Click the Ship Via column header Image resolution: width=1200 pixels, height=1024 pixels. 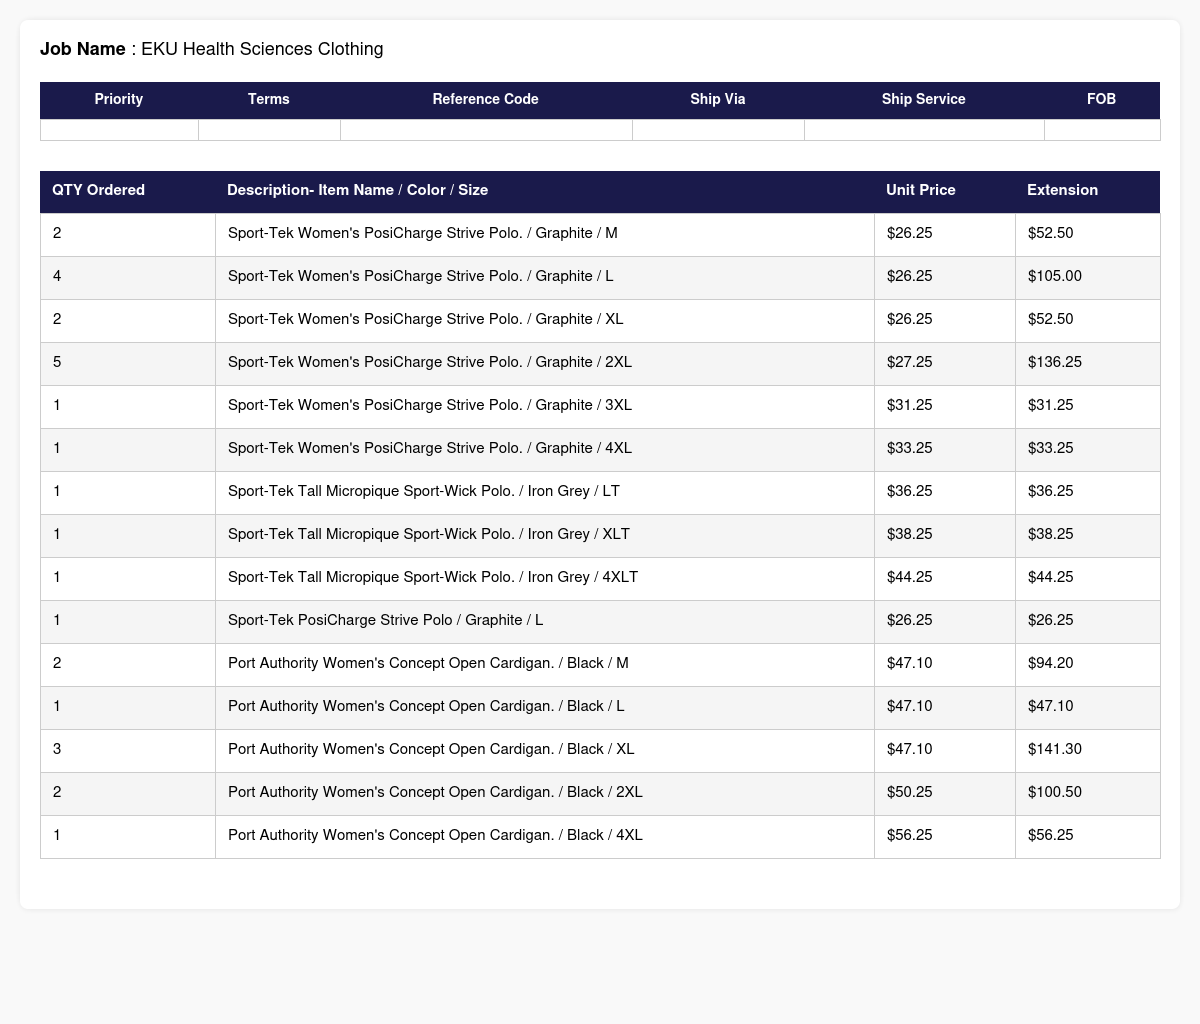[x=718, y=99]
